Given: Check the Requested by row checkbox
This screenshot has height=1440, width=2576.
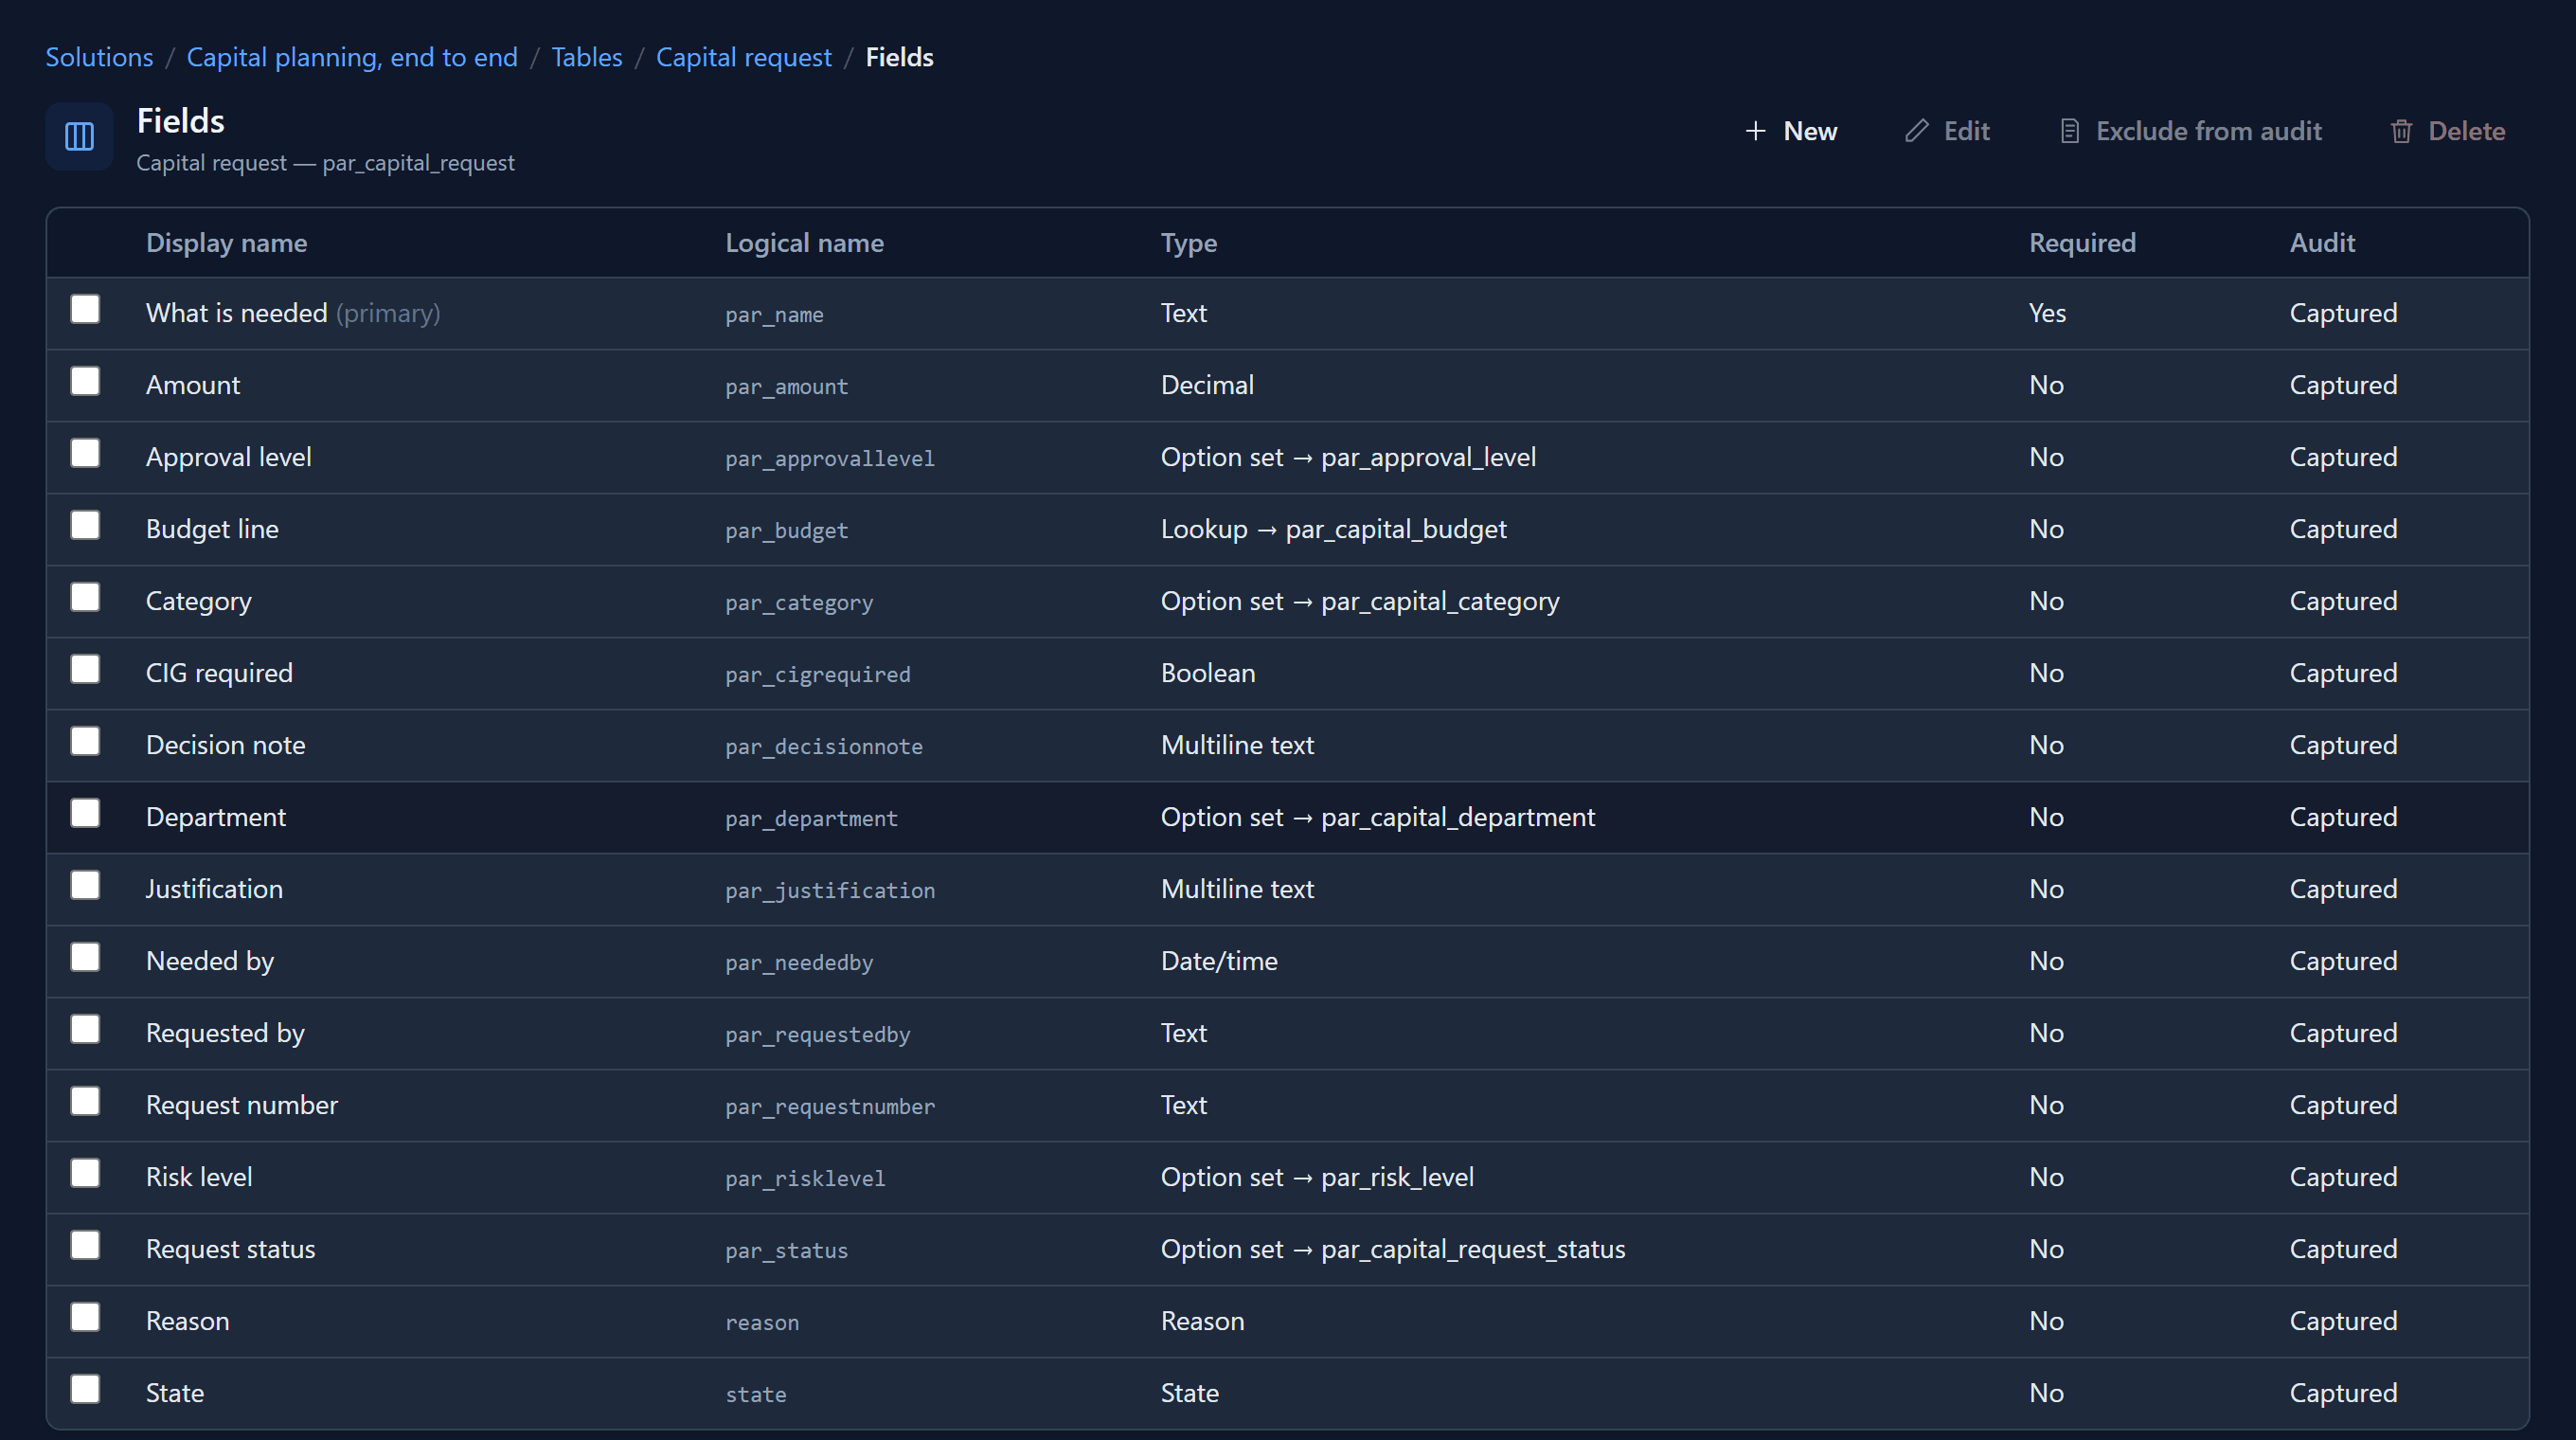Looking at the screenshot, I should 85,1029.
